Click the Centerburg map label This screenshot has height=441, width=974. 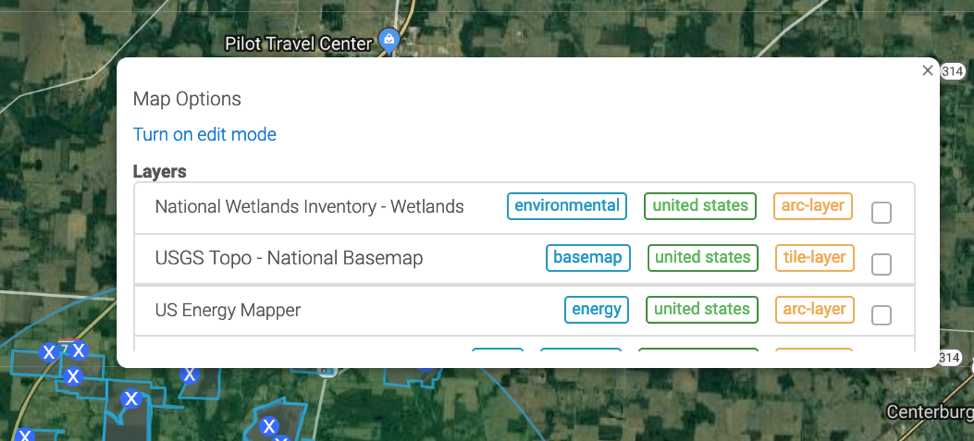click(930, 412)
